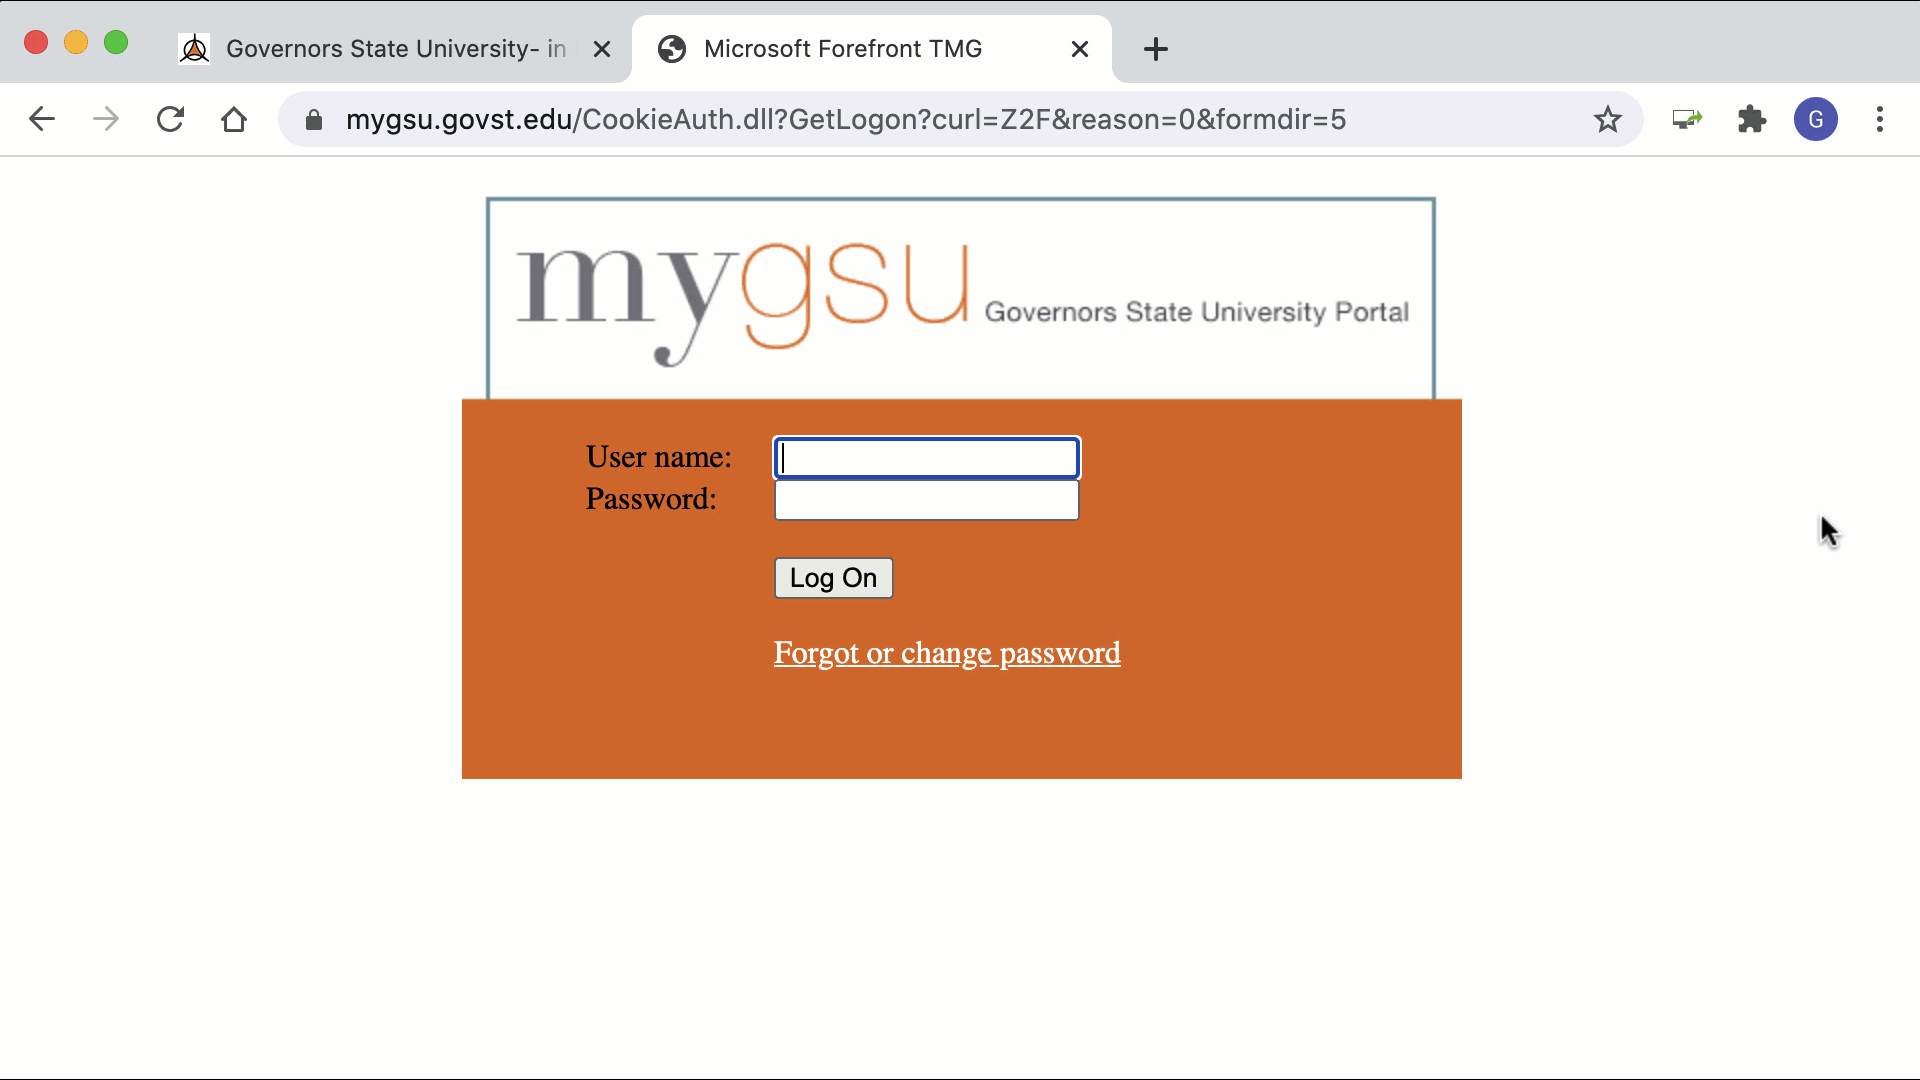Click the browser forward navigation arrow

(x=104, y=119)
